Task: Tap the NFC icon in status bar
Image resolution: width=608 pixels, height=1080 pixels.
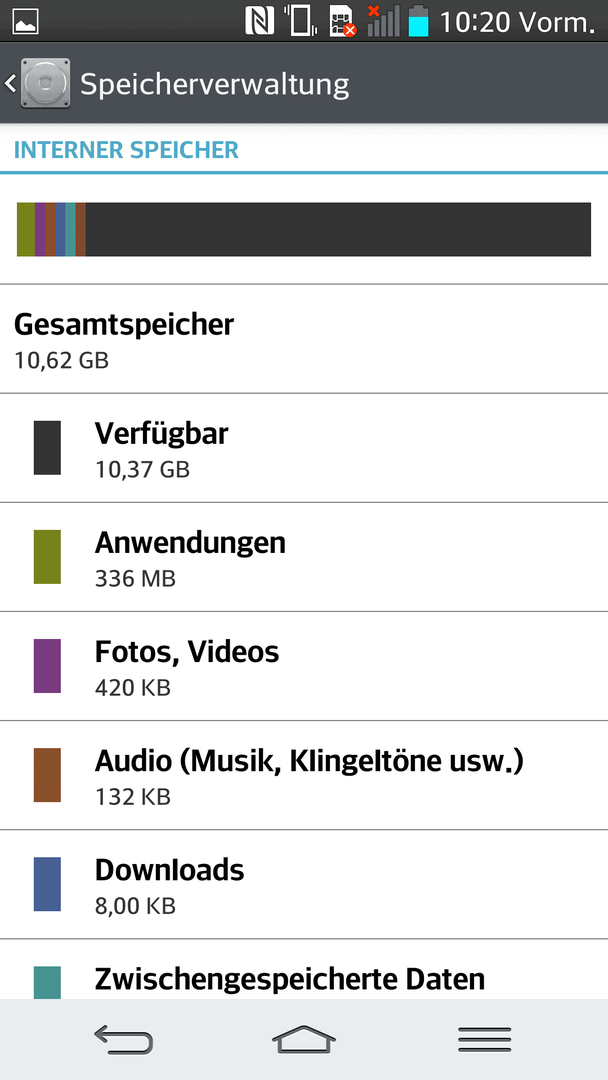Action: click(x=260, y=21)
